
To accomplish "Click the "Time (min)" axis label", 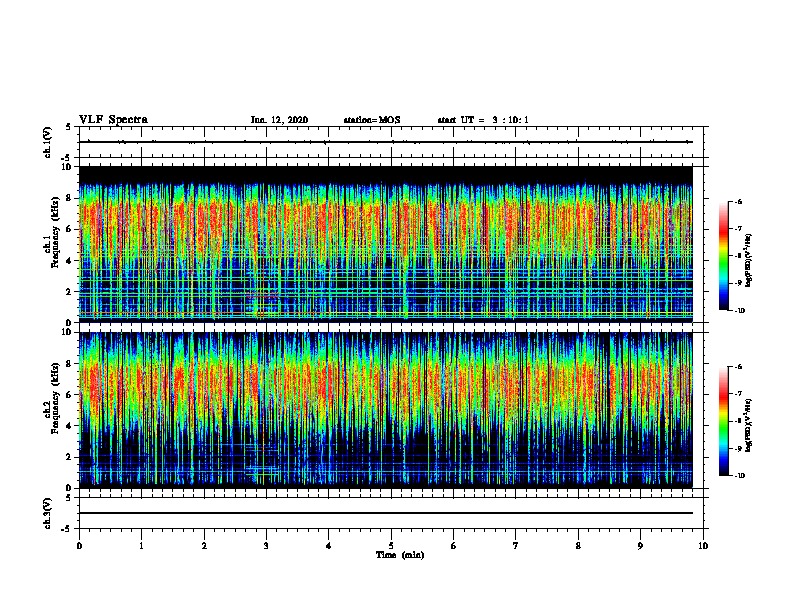I will [400, 555].
